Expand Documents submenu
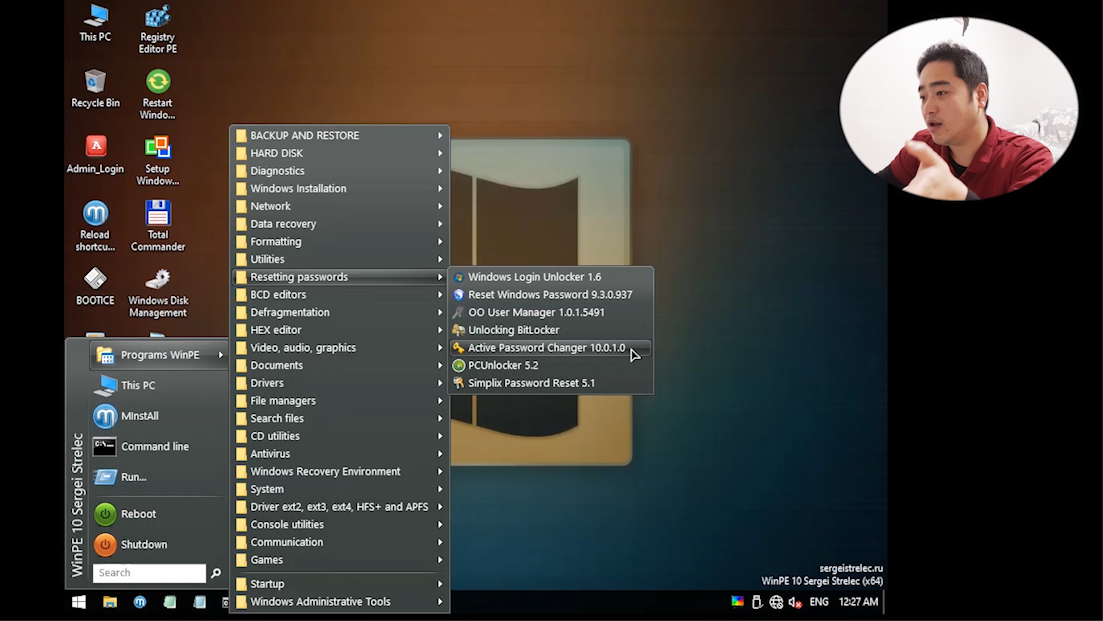 pos(340,365)
